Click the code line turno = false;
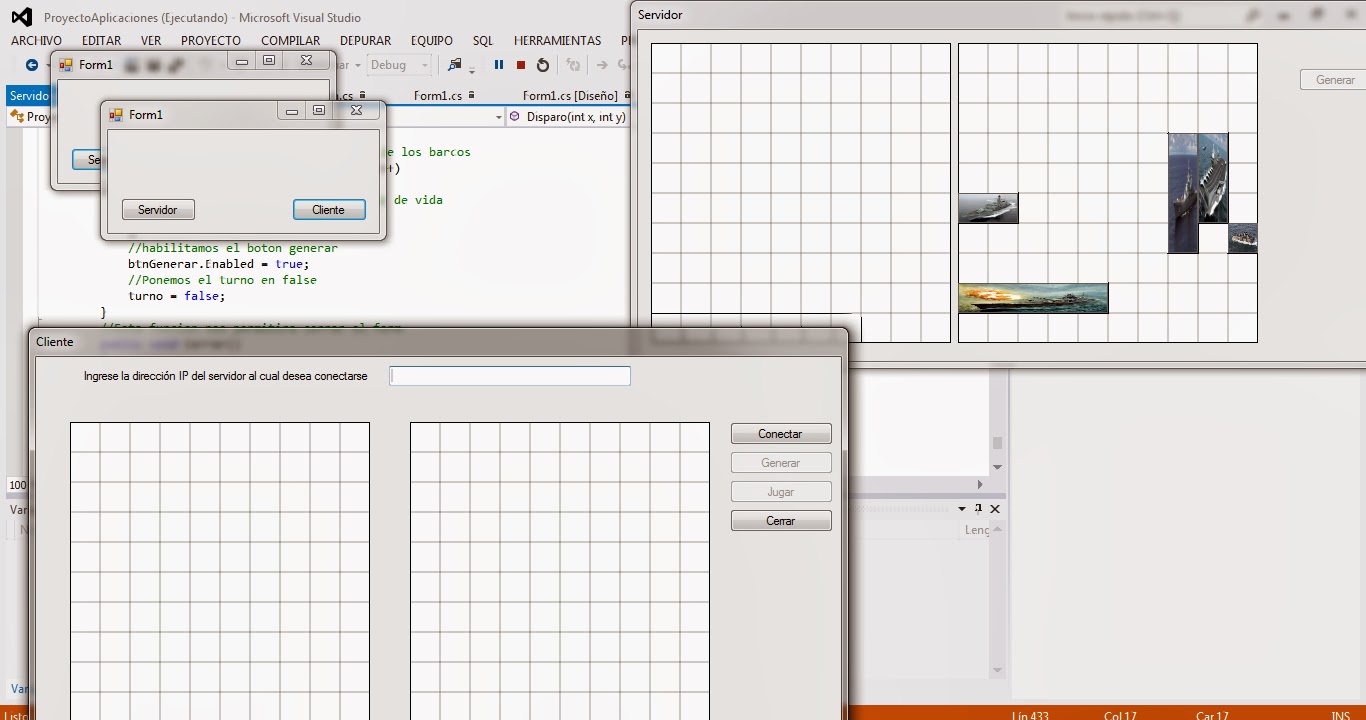Viewport: 1366px width, 720px height. pyautogui.click(x=177, y=296)
